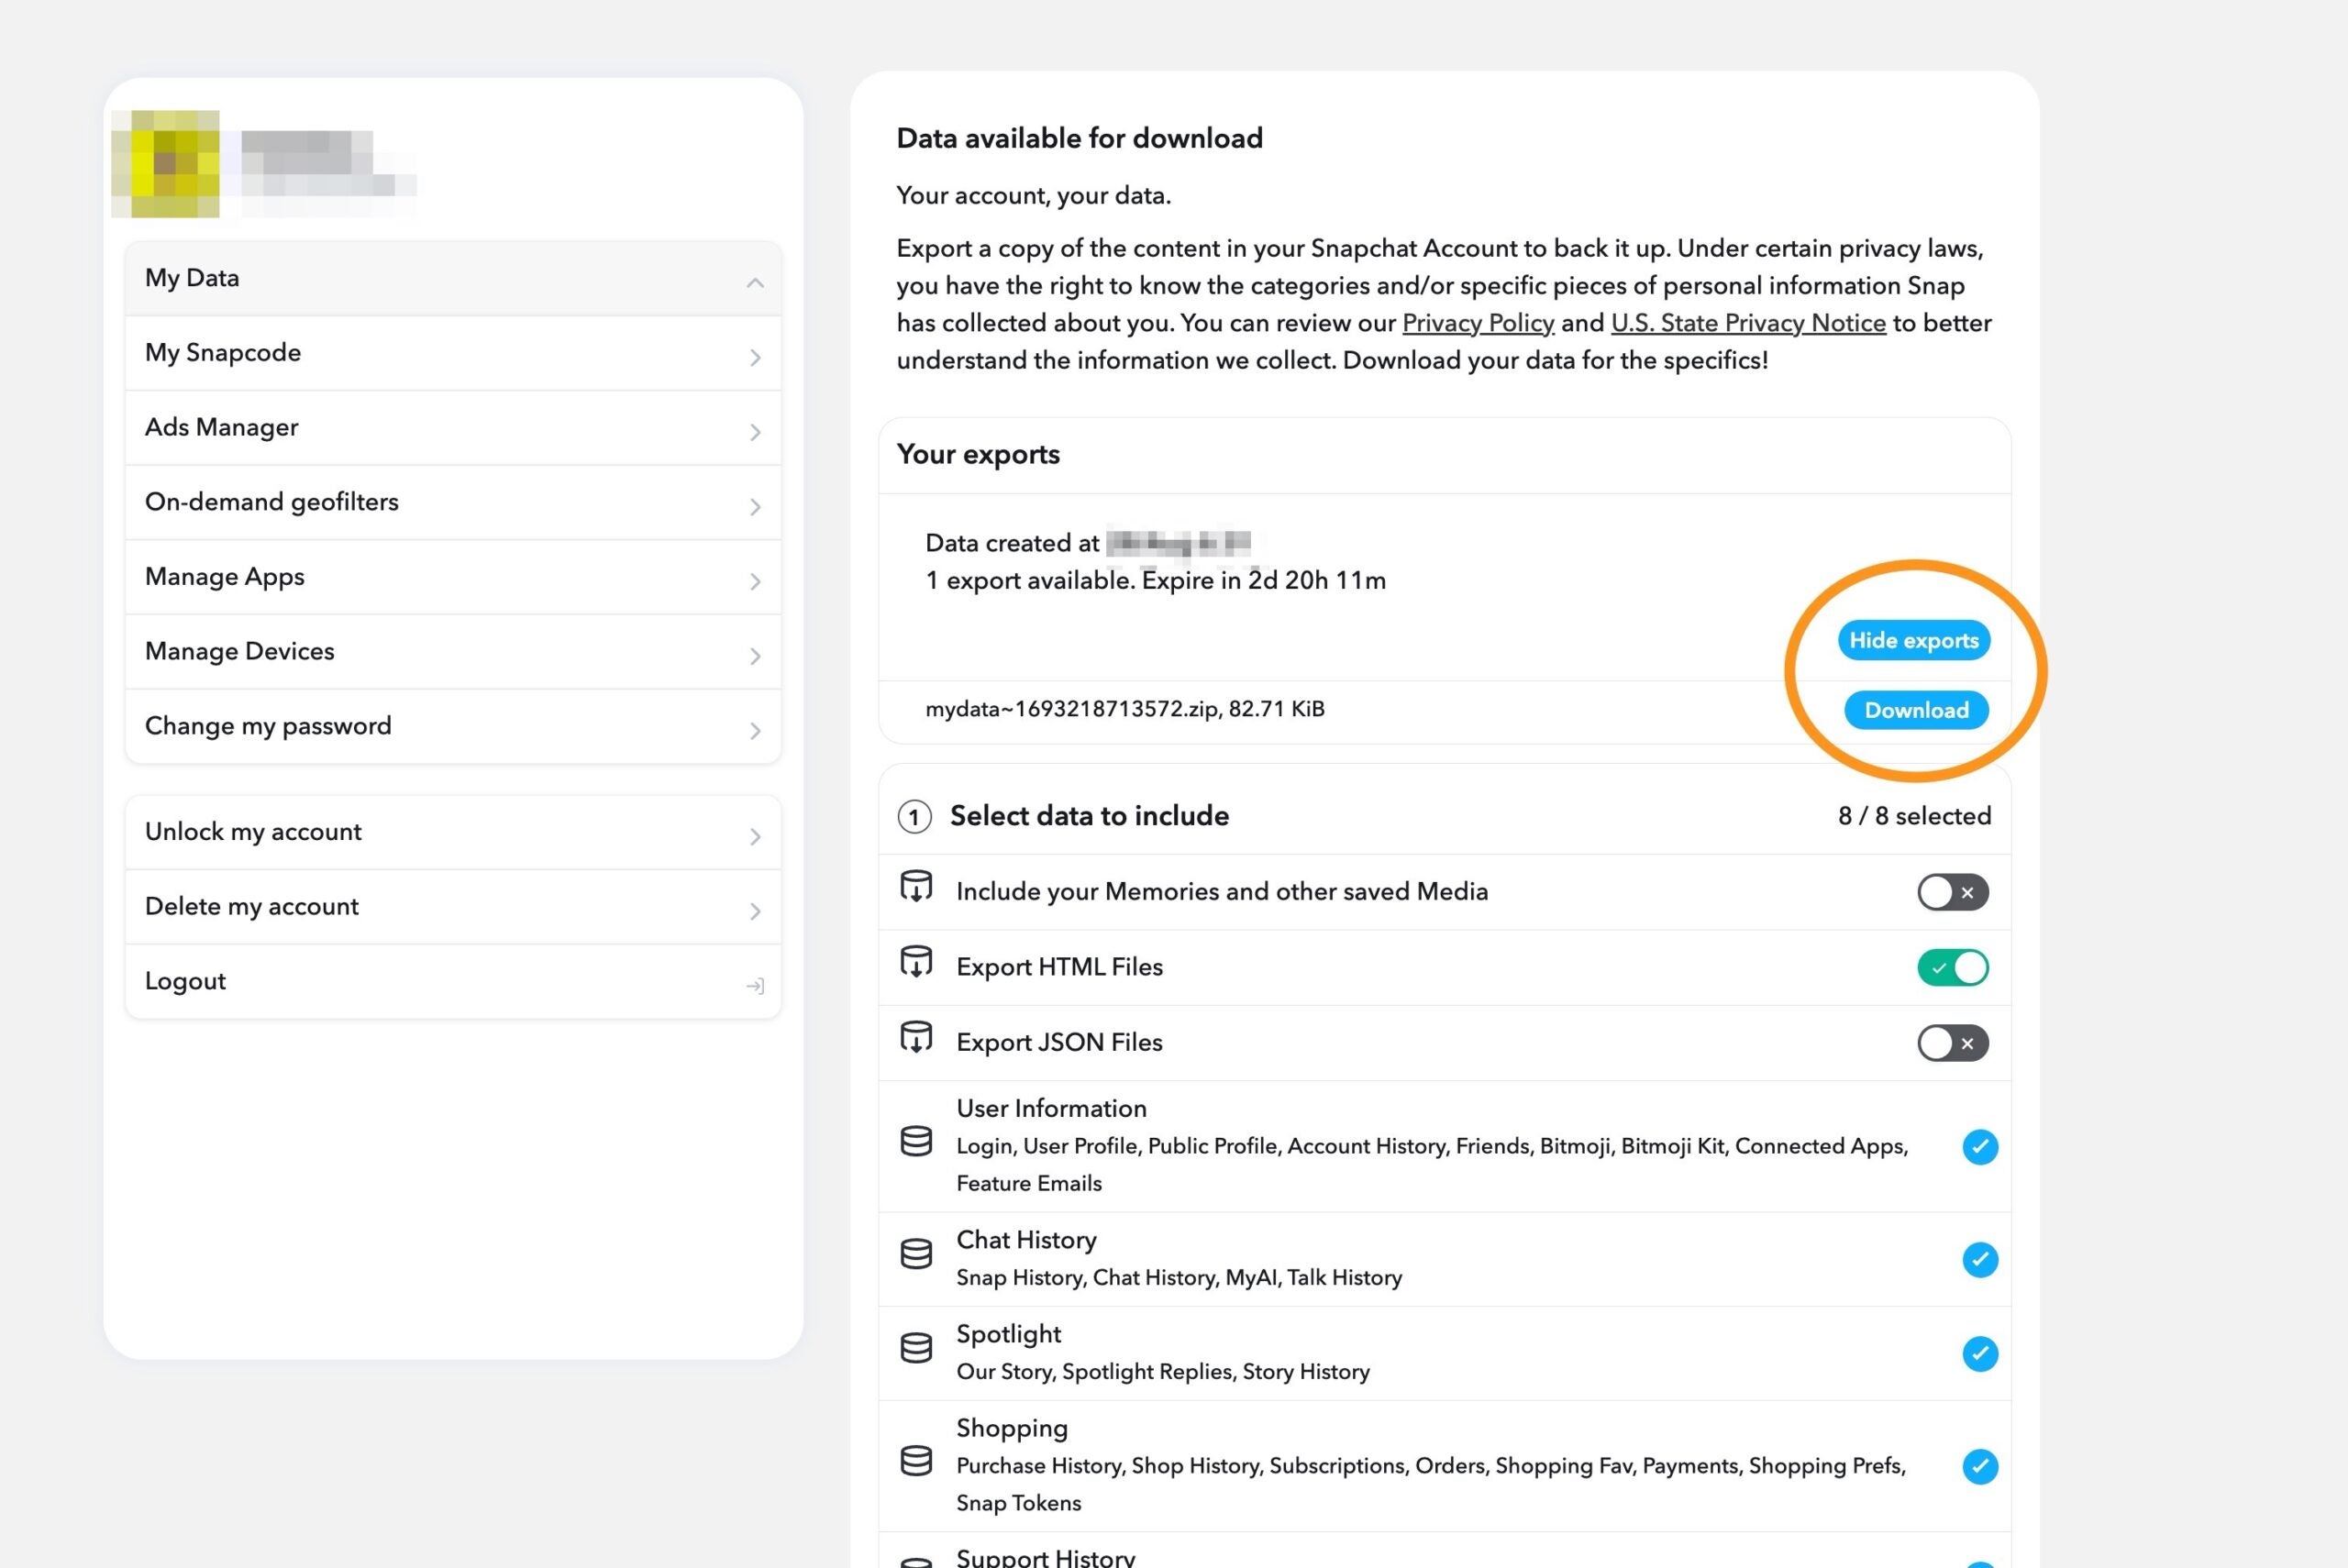This screenshot has height=1568, width=2348.
Task: Download the mydata zip export
Action: coord(1915,710)
